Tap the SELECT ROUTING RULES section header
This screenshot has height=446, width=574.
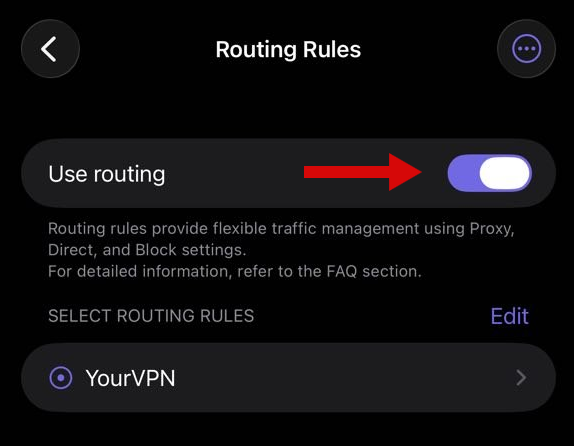click(x=151, y=316)
